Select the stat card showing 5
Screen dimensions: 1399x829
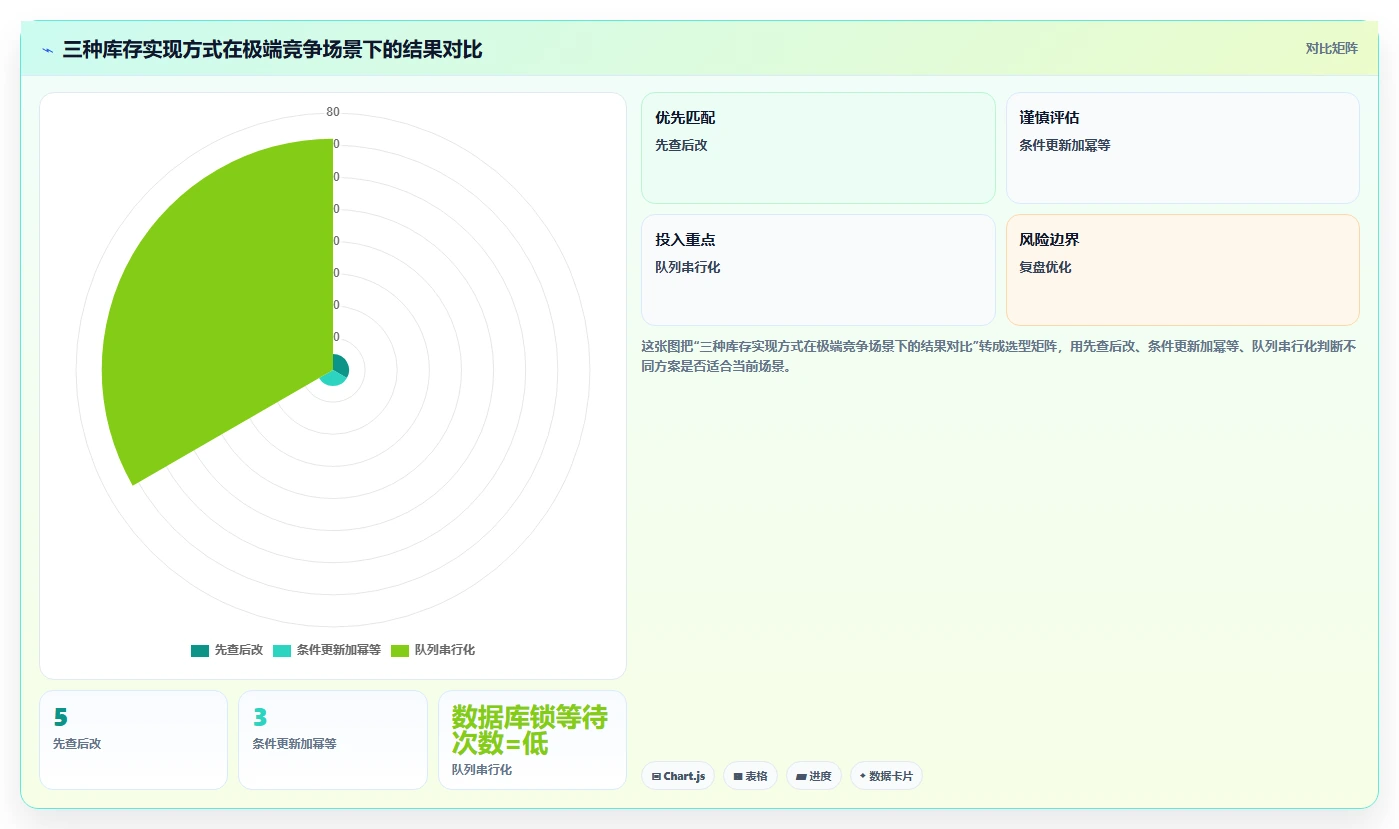coord(133,740)
